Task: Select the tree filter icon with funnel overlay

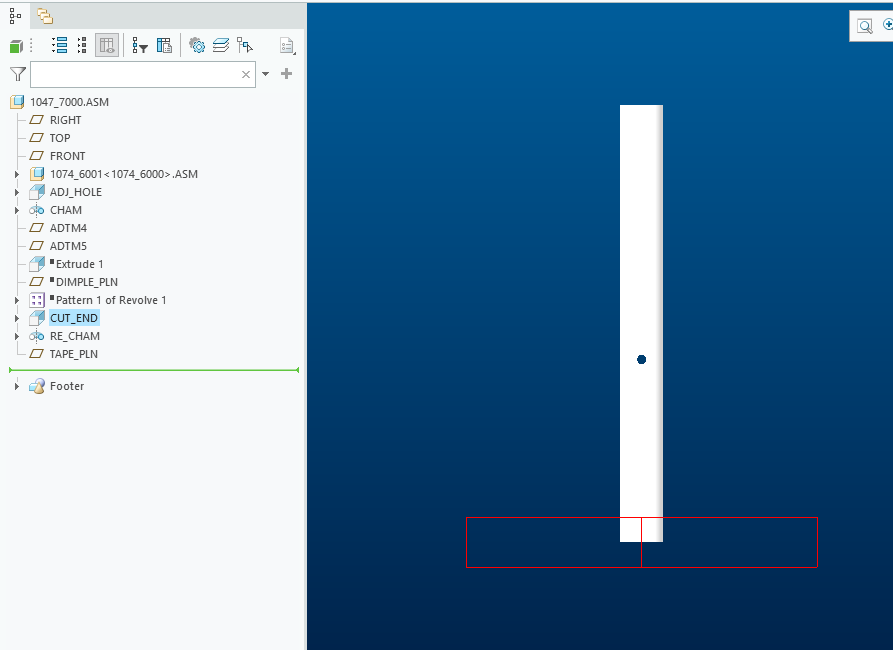Action: pos(139,46)
